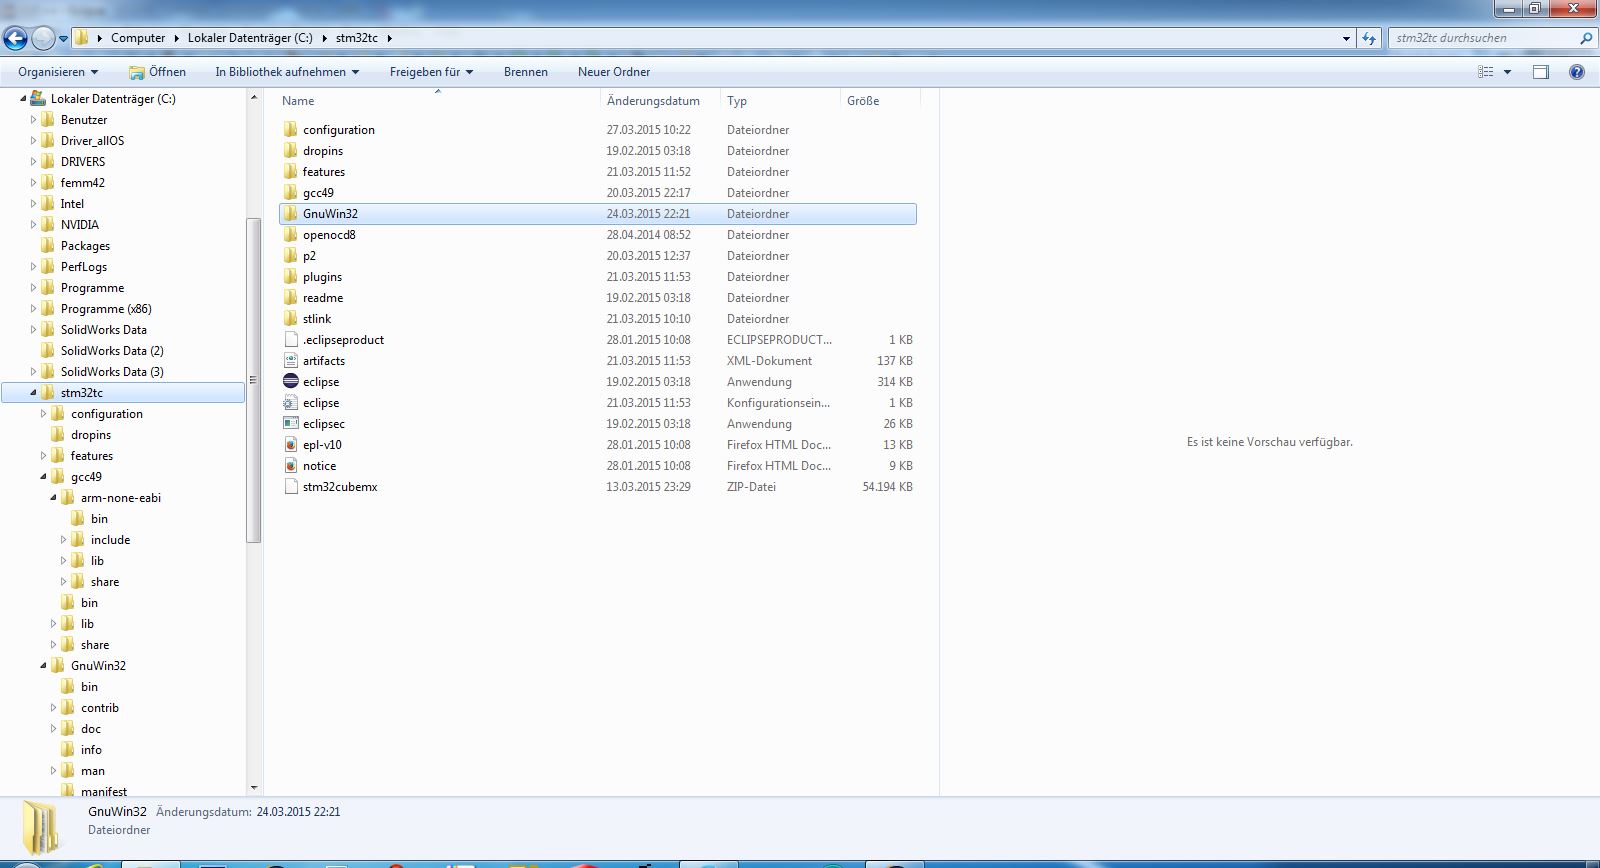Select the PerfLogs folder in tree
The height and width of the screenshot is (868, 1600).
click(x=84, y=267)
